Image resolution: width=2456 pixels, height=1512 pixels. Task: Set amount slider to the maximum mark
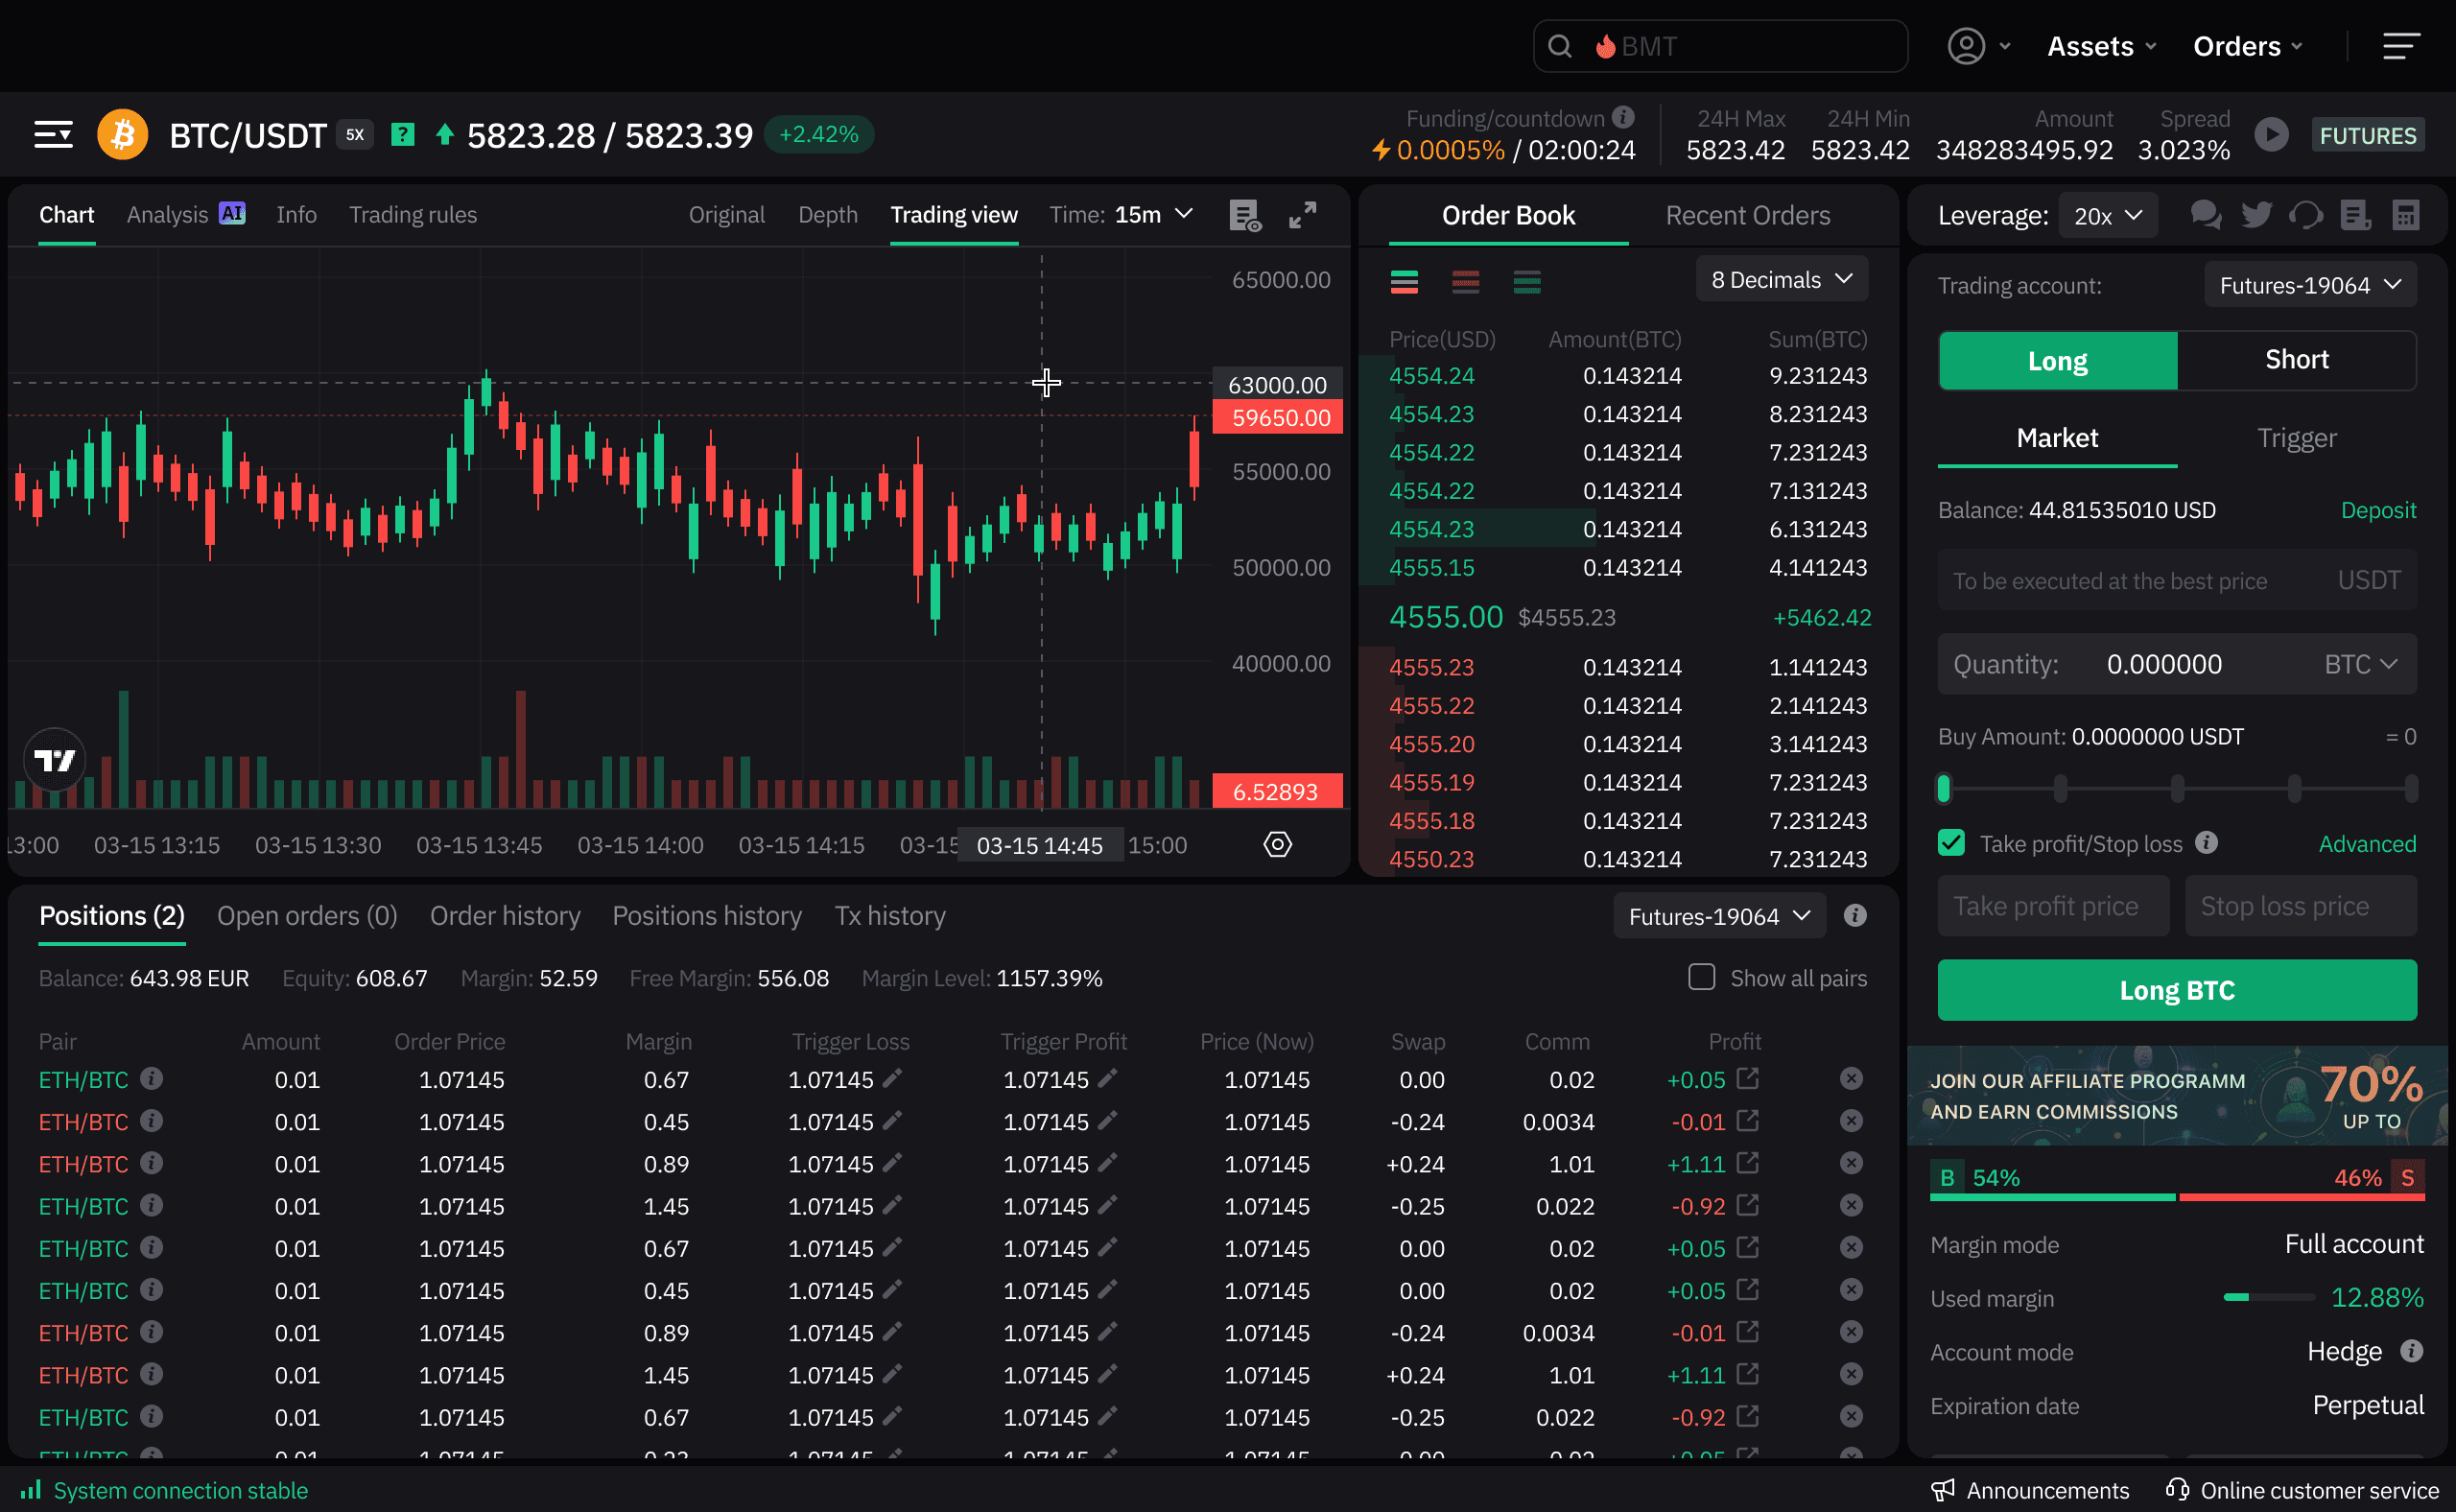[2410, 789]
